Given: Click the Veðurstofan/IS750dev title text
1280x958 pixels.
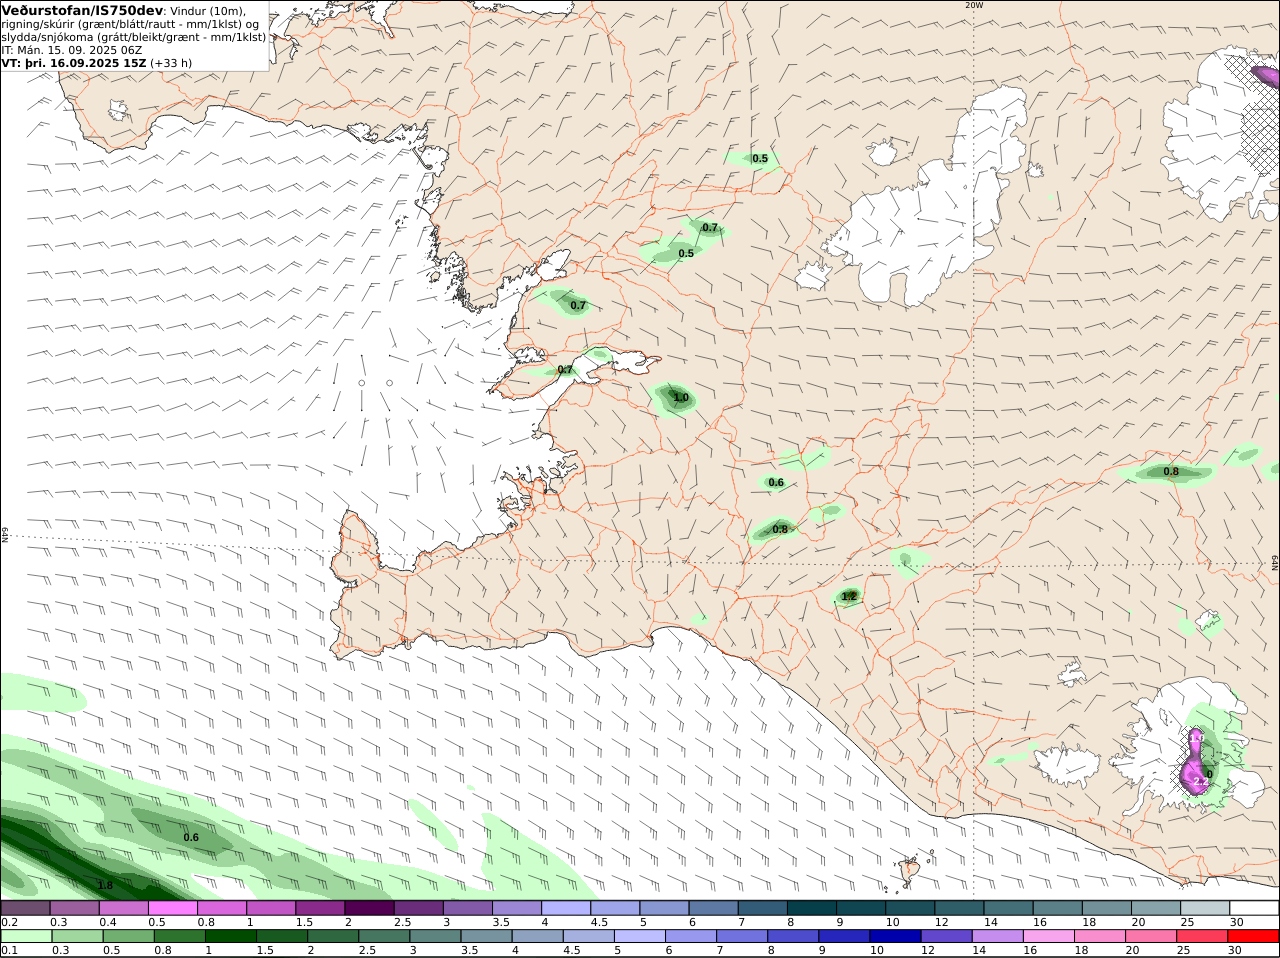Looking at the screenshot, I should click(82, 10).
